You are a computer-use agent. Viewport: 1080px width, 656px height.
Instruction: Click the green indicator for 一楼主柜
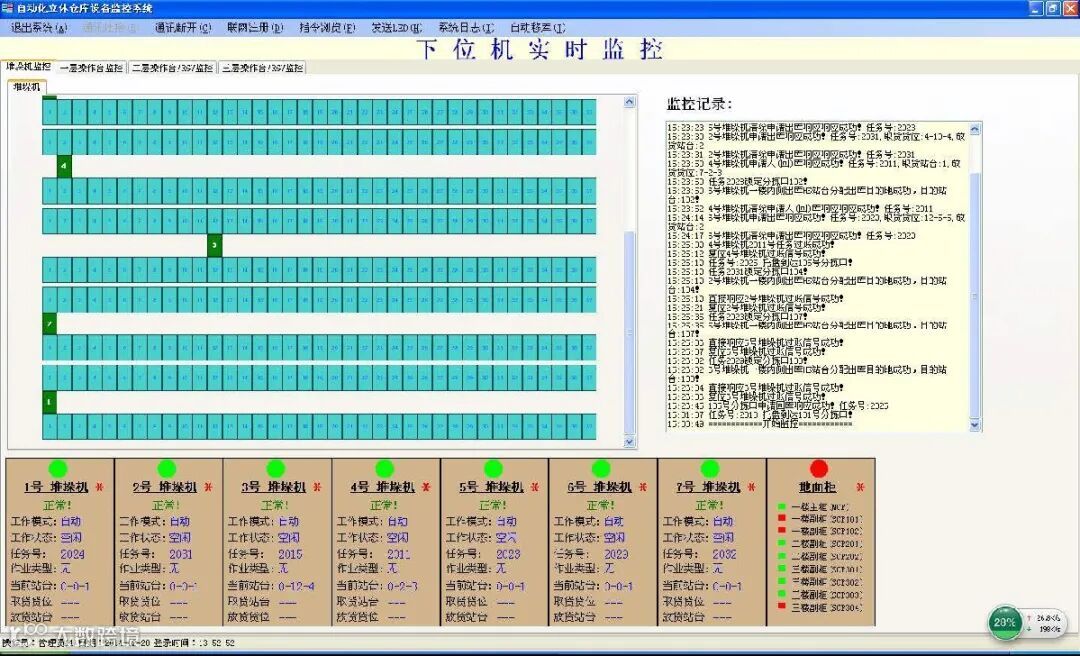click(782, 507)
